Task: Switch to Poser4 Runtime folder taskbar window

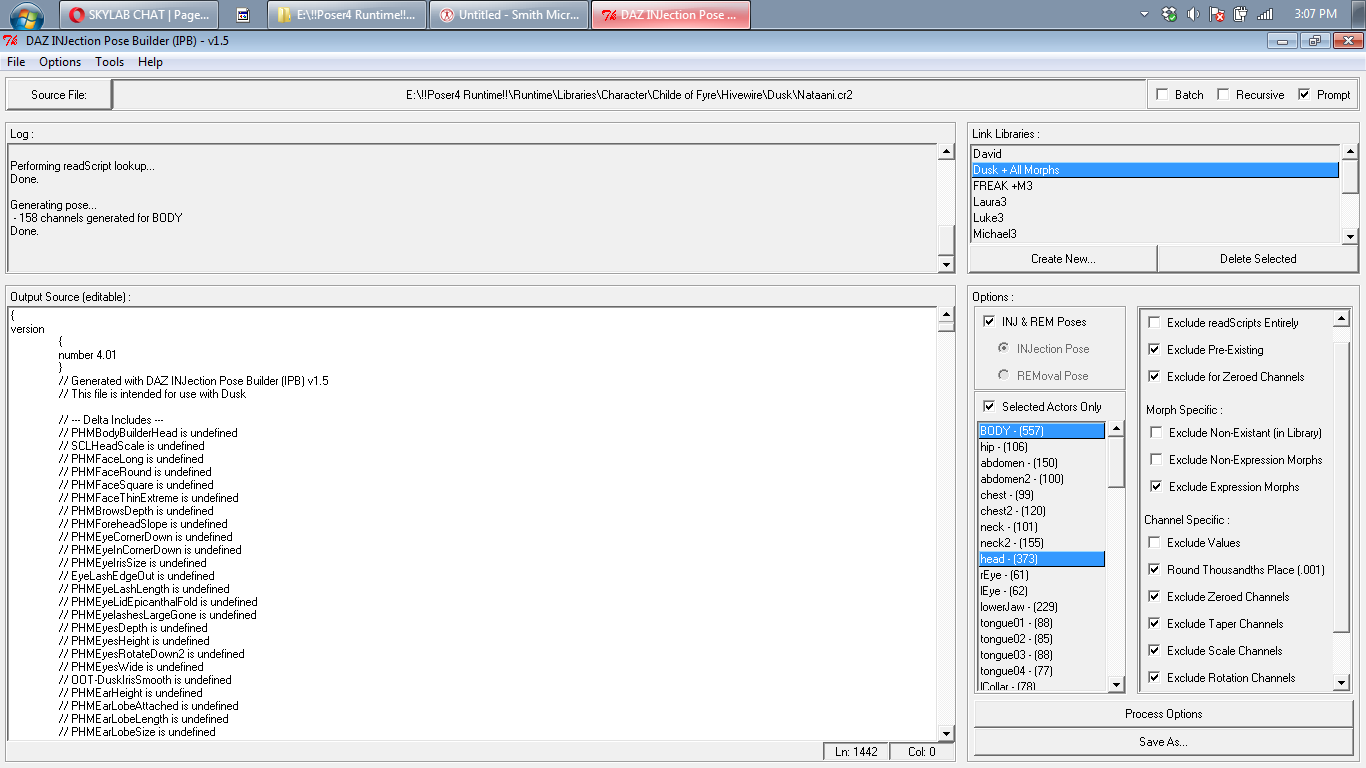Action: 347,15
